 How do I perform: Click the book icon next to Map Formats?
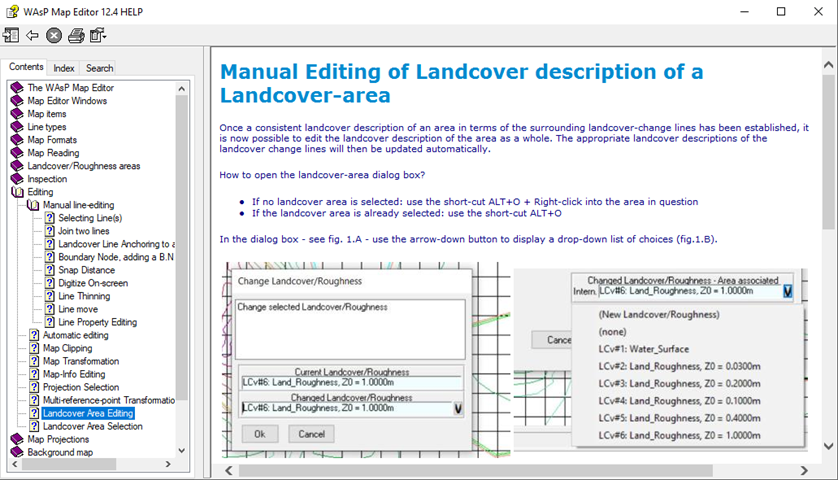(x=17, y=140)
